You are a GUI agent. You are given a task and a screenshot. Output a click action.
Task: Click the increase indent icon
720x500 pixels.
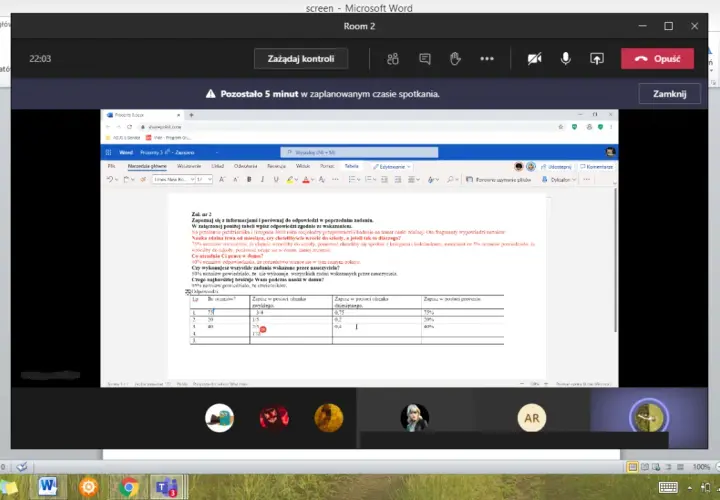tap(398, 180)
